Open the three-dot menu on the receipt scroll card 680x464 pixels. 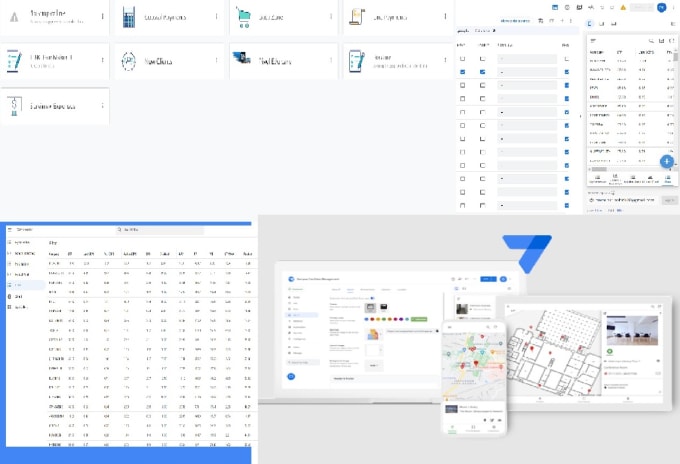click(445, 16)
